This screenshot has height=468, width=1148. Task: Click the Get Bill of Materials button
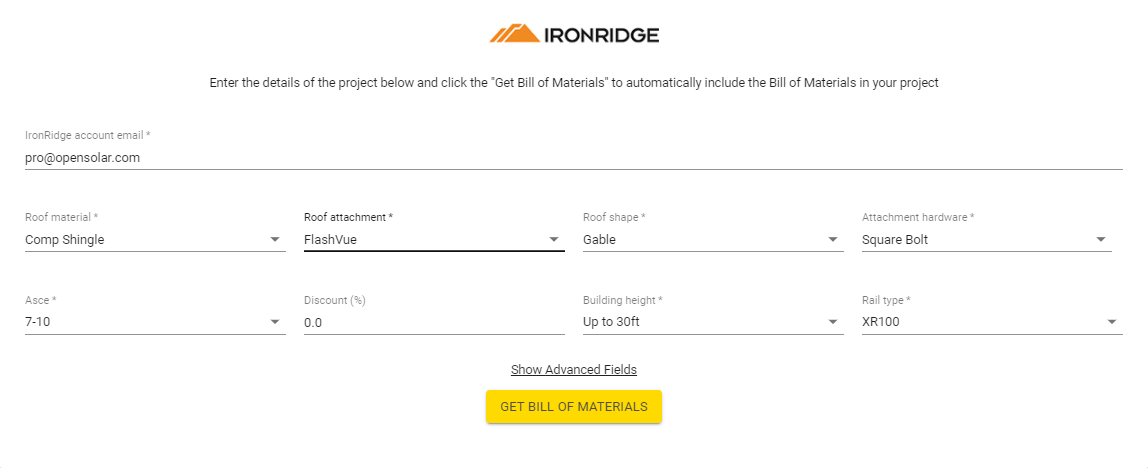pos(574,406)
